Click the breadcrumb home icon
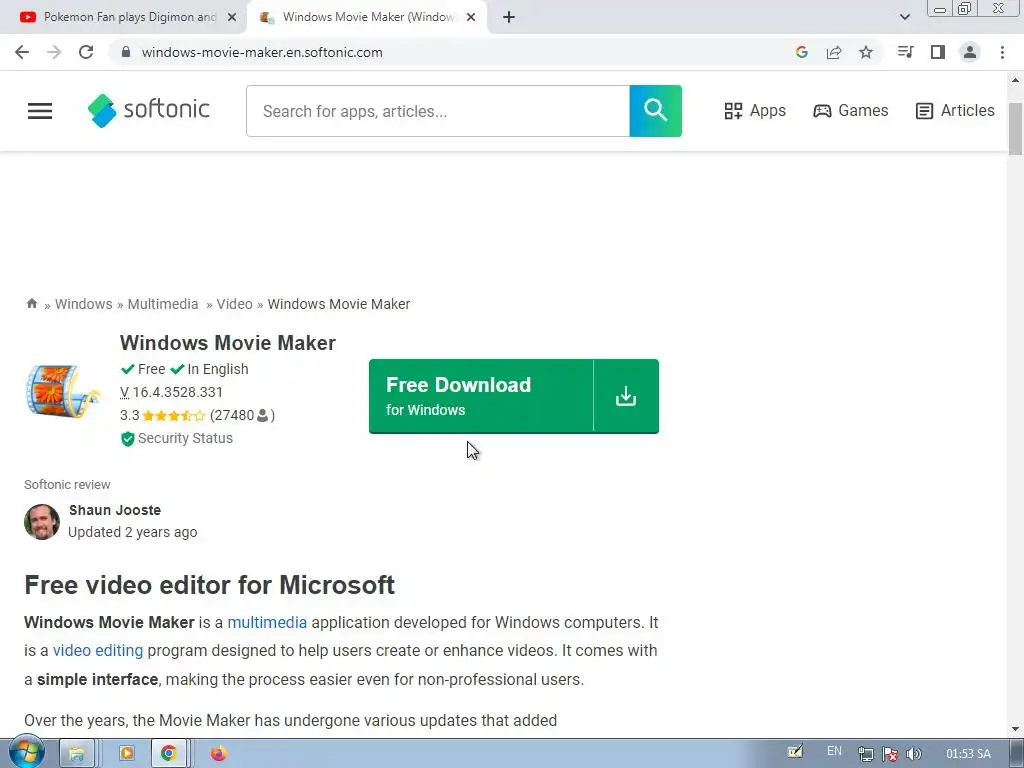This screenshot has height=768, width=1024. [31, 304]
